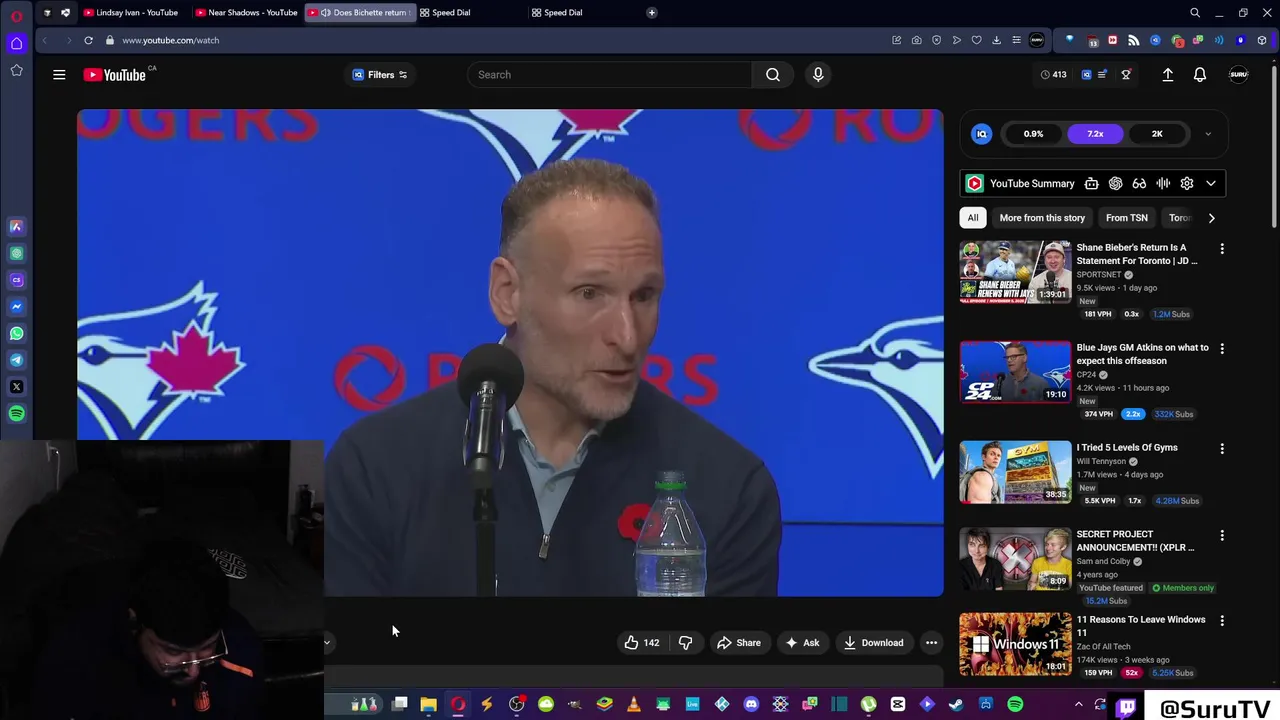1280x720 pixels.
Task: Take a snapshot with the camera icon
Action: click(916, 40)
